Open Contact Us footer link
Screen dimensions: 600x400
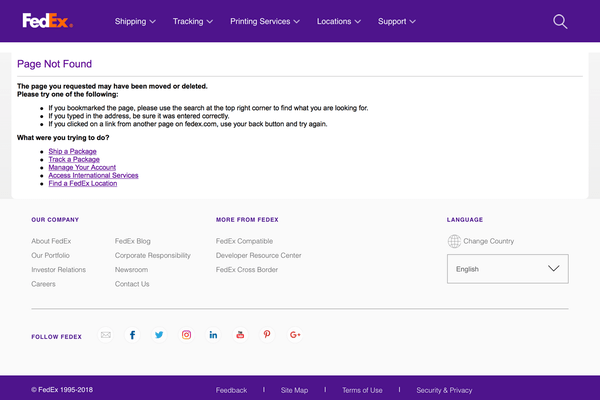click(132, 284)
